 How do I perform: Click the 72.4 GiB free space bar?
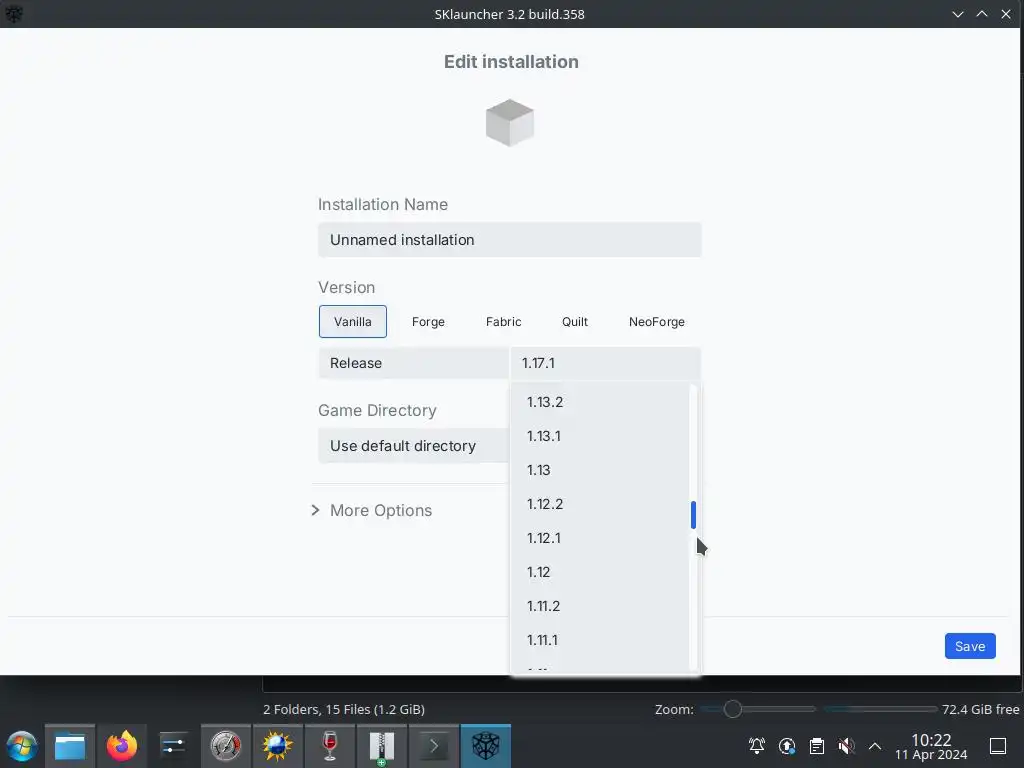(x=881, y=709)
